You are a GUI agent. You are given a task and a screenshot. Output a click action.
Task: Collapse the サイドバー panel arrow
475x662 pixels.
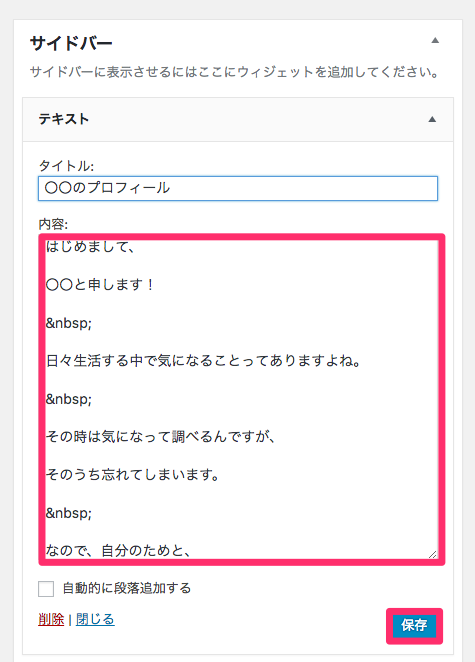[435, 41]
